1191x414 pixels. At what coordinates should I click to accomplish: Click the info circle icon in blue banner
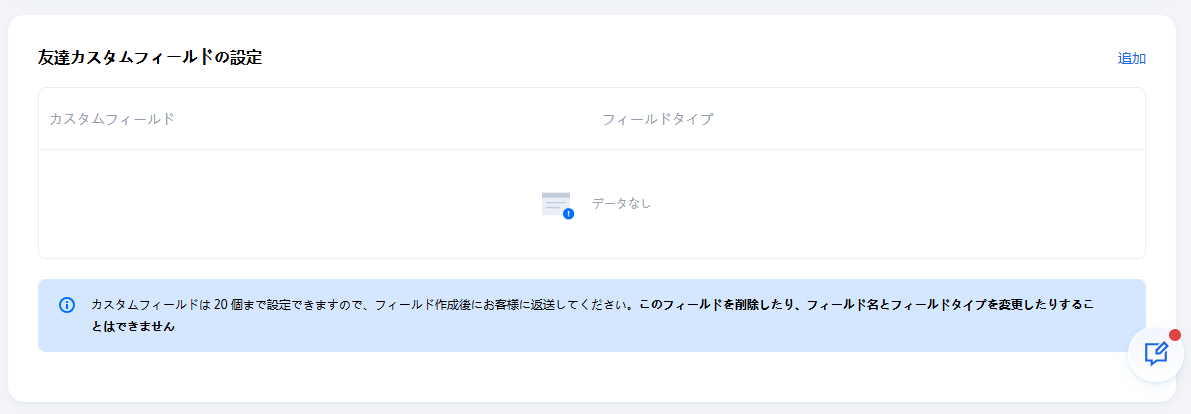(x=67, y=305)
